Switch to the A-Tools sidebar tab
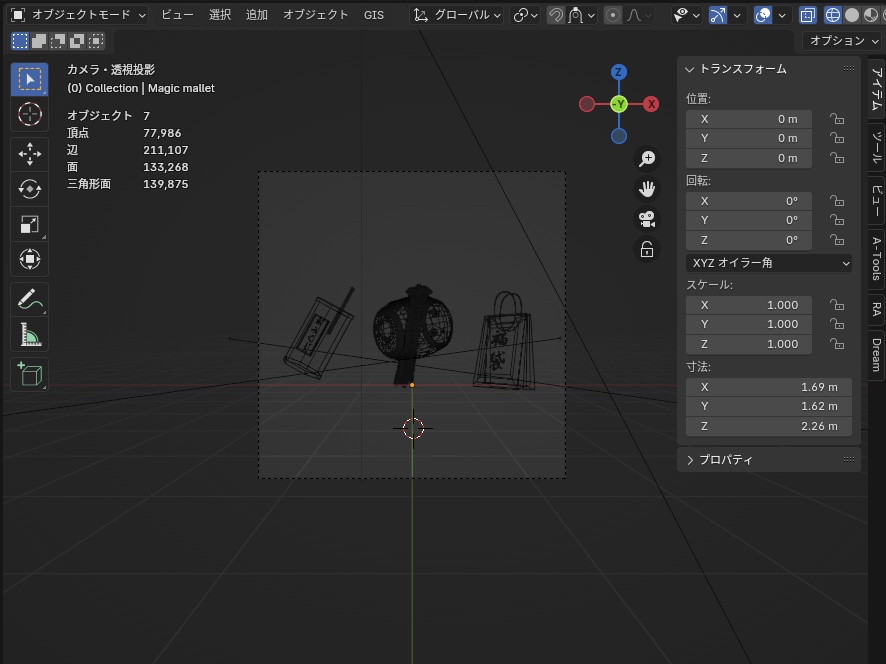Image resolution: width=886 pixels, height=664 pixels. pos(876,259)
